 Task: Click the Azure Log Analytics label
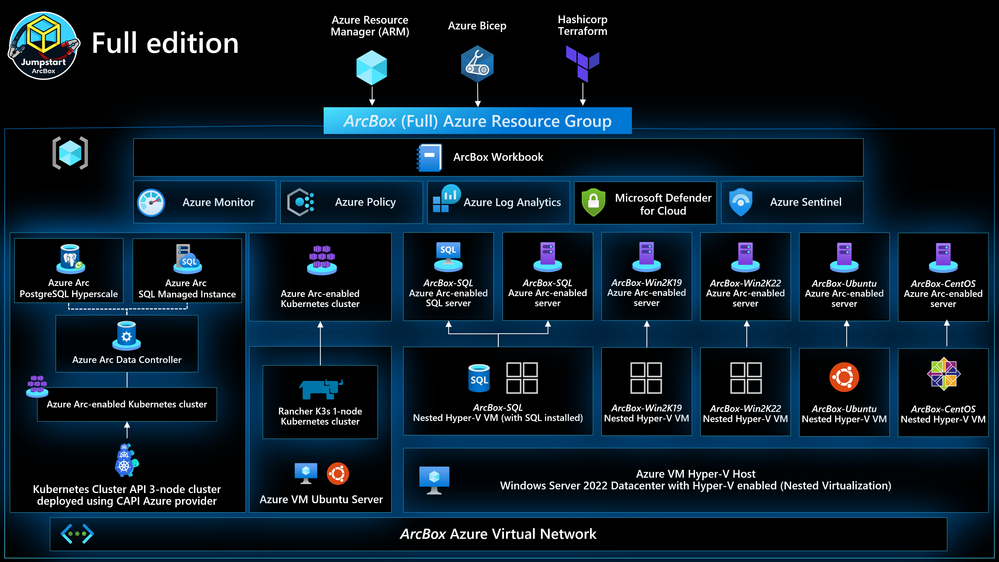[512, 202]
